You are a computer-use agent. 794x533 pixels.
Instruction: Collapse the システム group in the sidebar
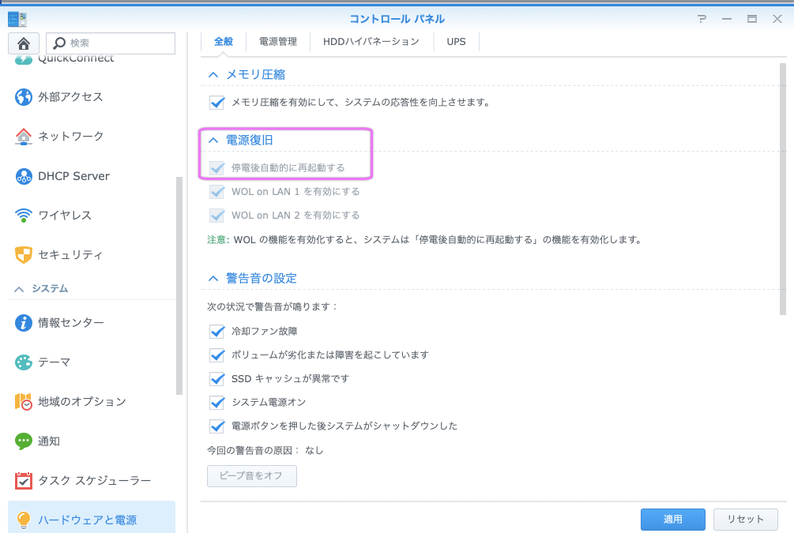[x=19, y=289]
